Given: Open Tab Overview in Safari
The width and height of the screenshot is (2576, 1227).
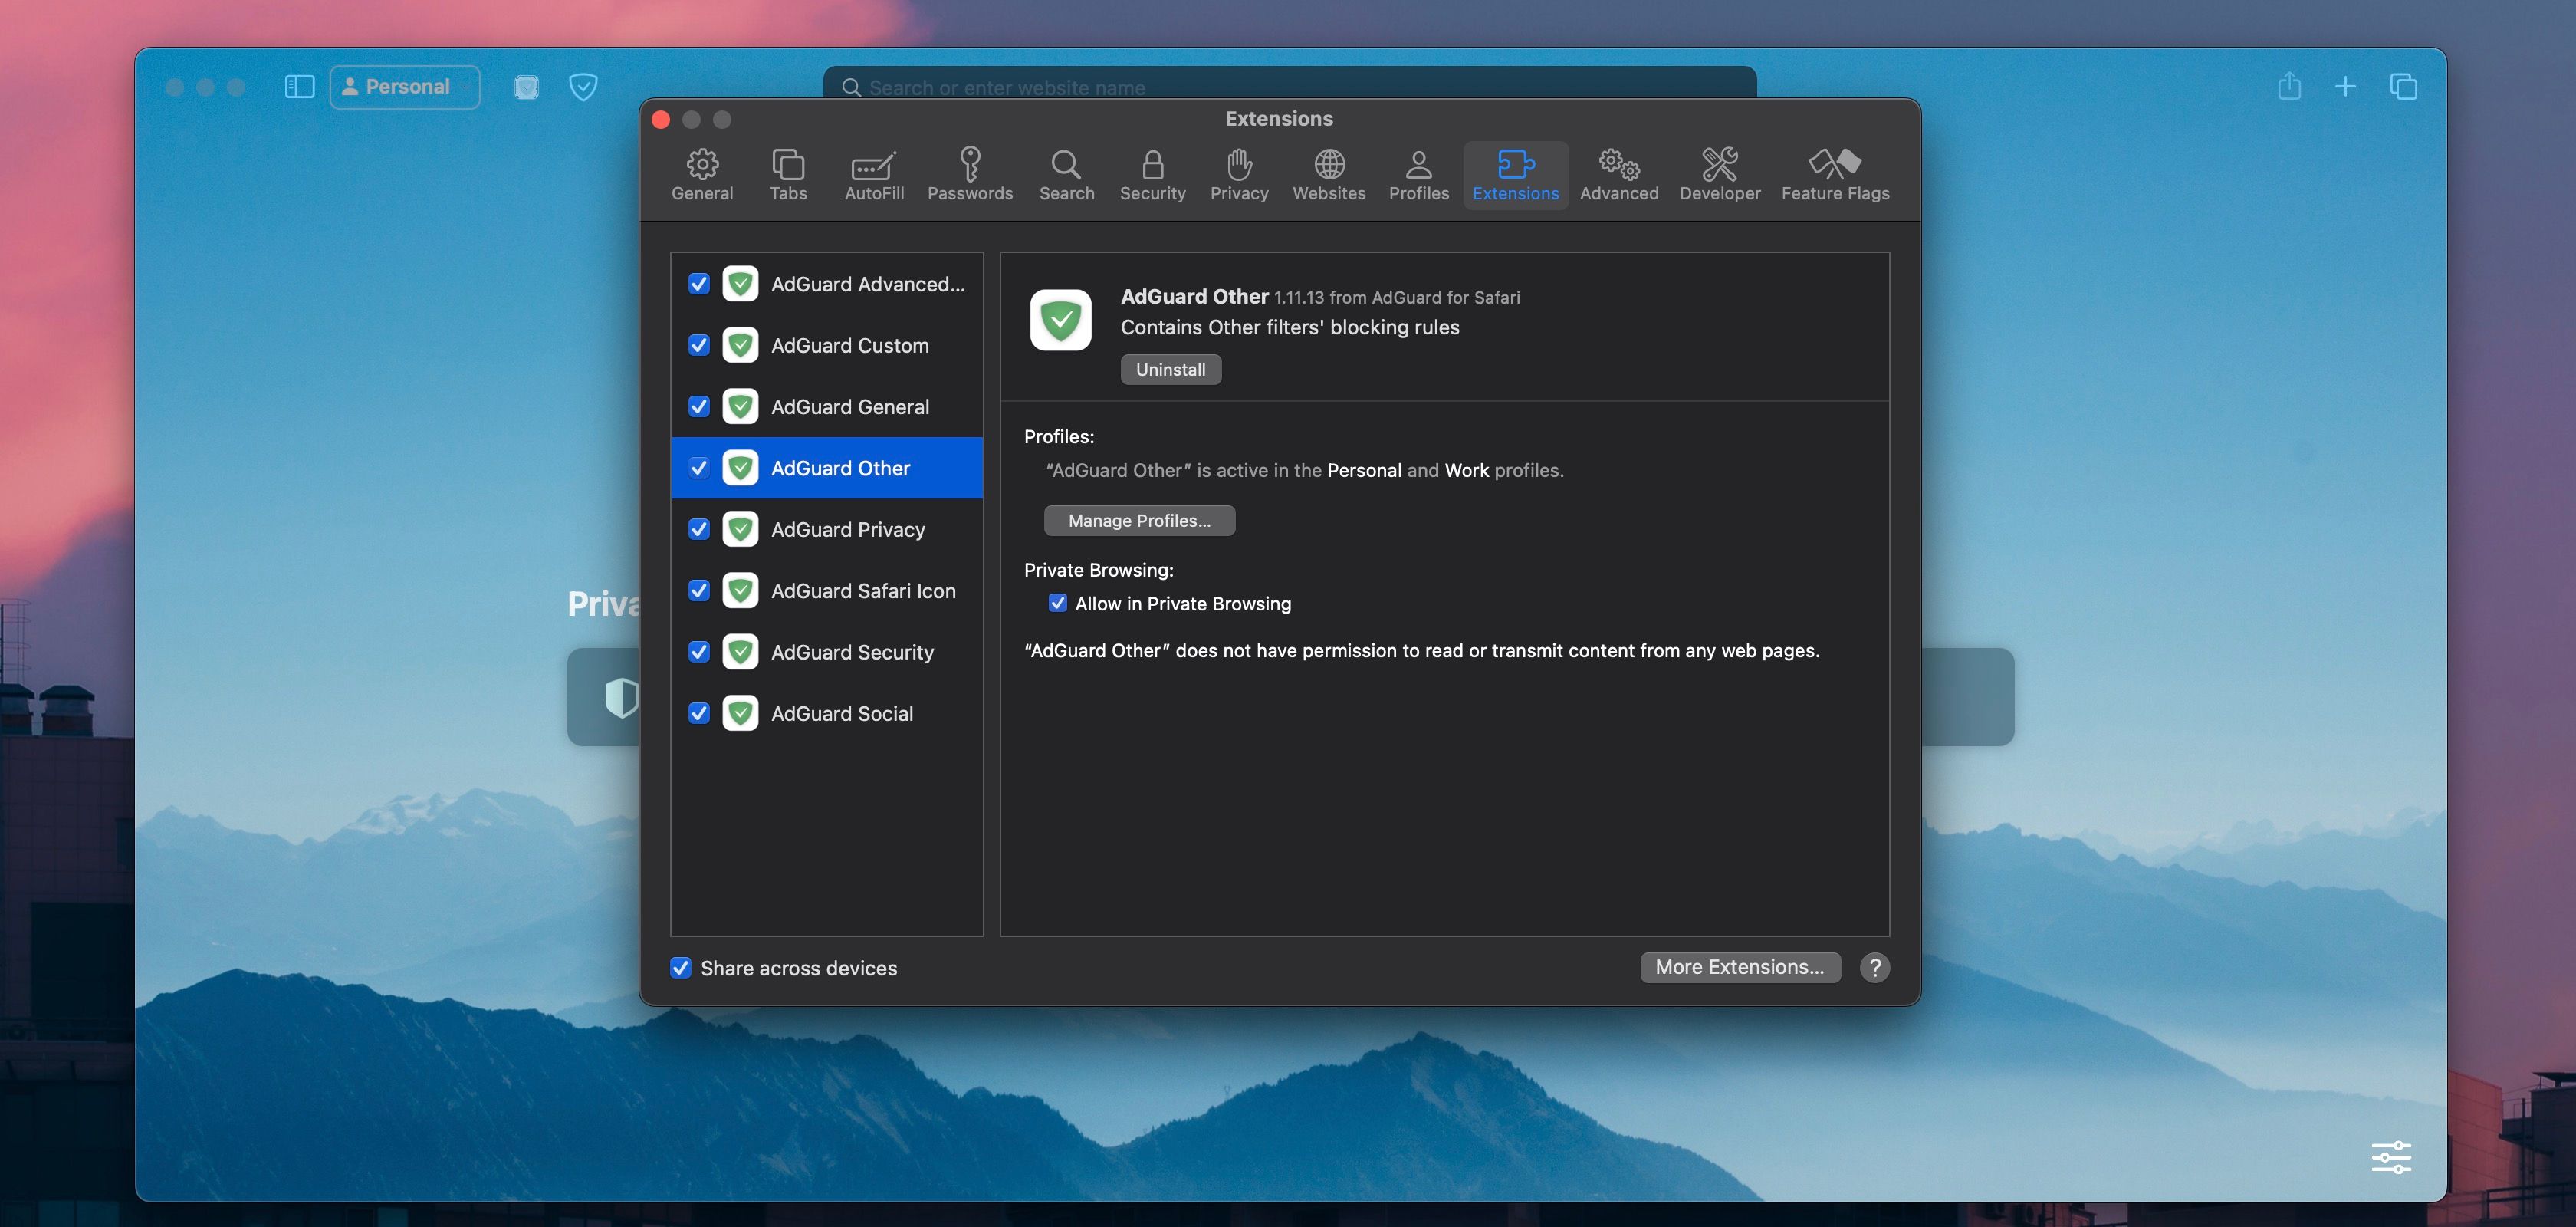Looking at the screenshot, I should click(2404, 87).
